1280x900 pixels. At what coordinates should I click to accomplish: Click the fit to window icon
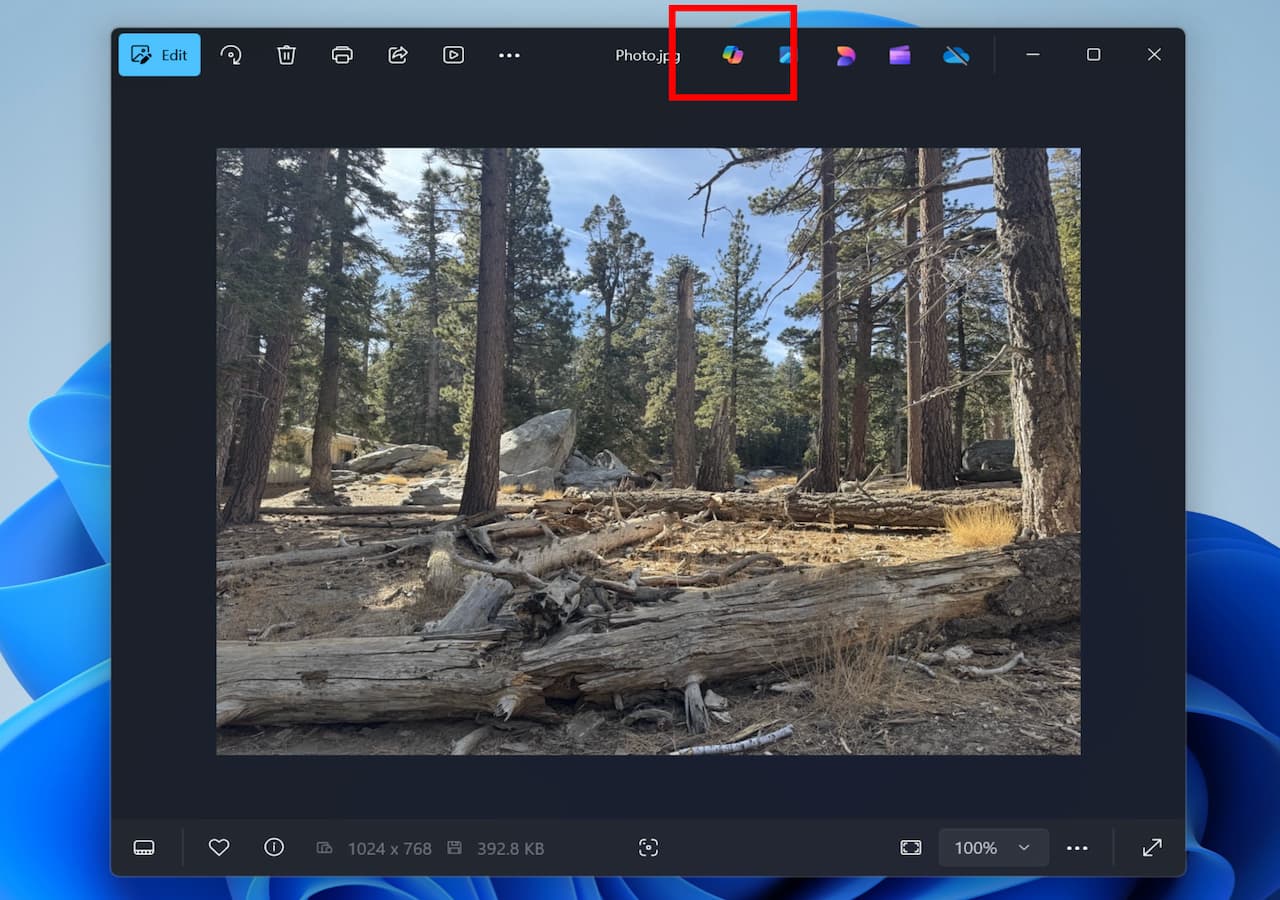(910, 848)
